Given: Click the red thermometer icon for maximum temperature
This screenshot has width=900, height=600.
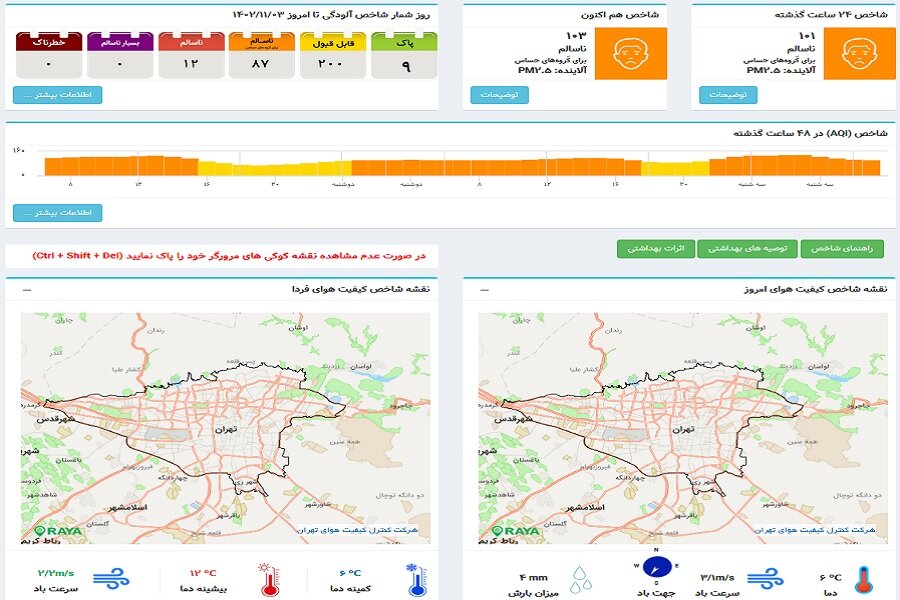Looking at the screenshot, I should 267,577.
